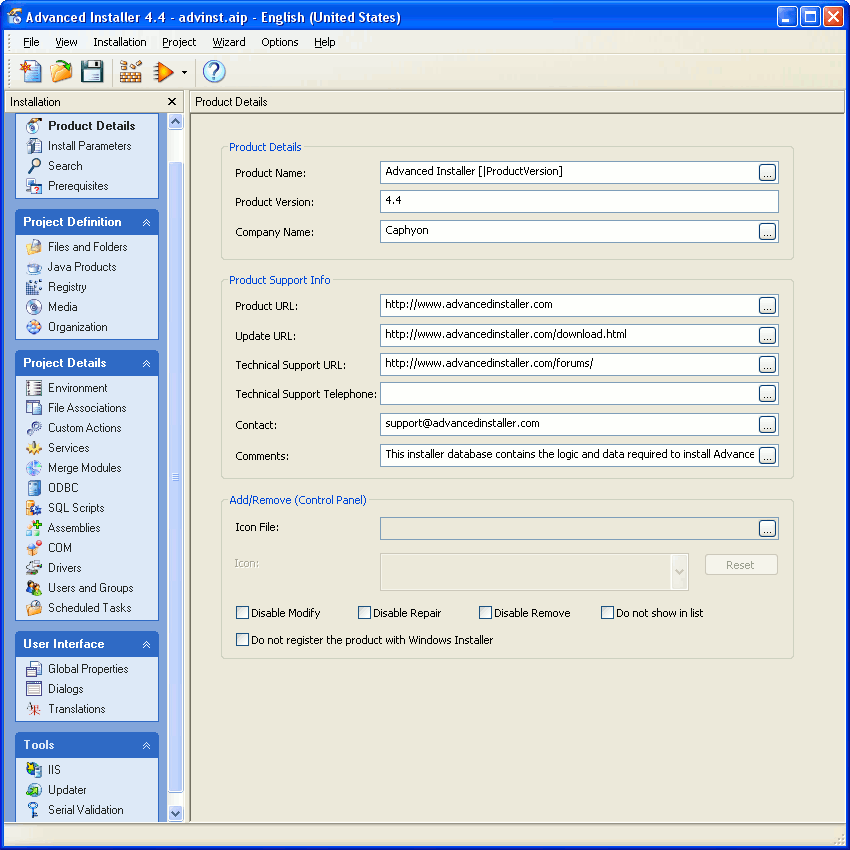This screenshot has height=850, width=850.
Task: Open the Installation menu
Action: click(x=120, y=42)
